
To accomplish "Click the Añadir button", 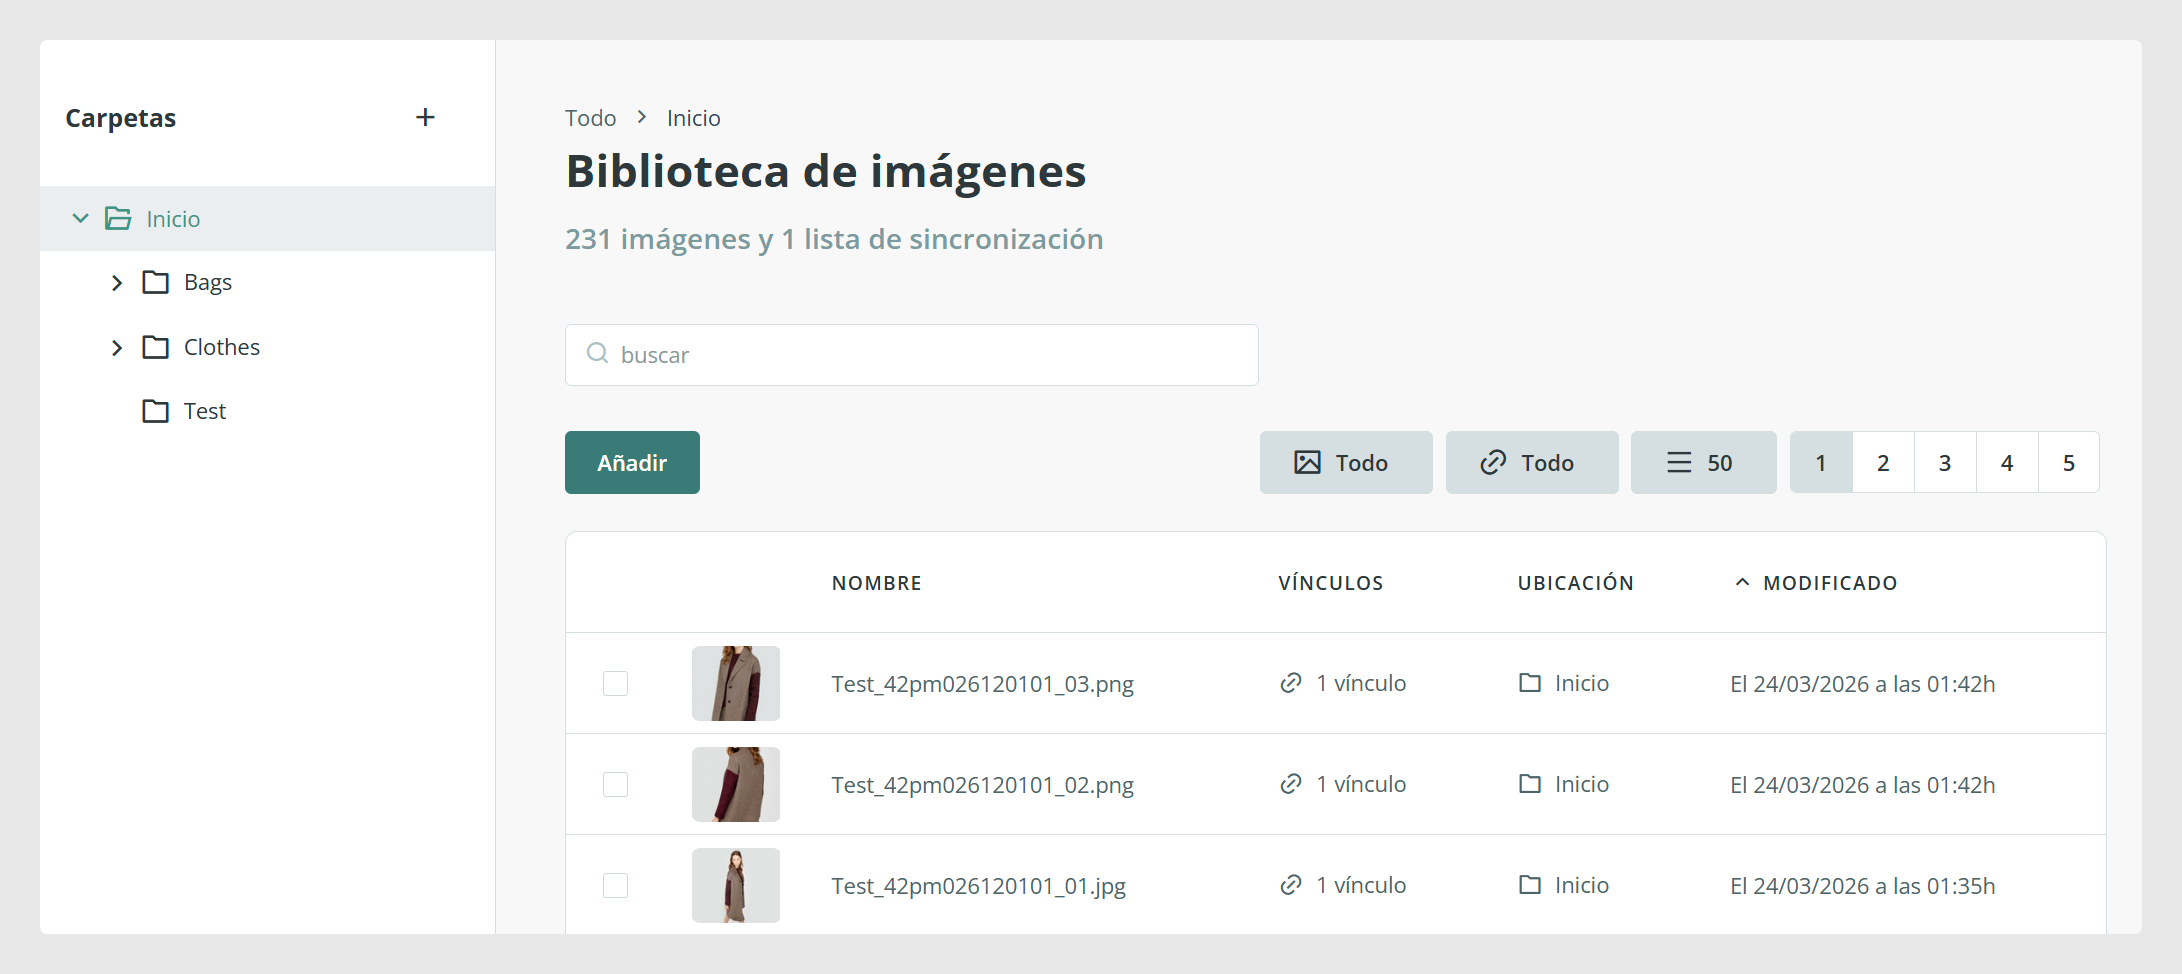I will [x=632, y=462].
